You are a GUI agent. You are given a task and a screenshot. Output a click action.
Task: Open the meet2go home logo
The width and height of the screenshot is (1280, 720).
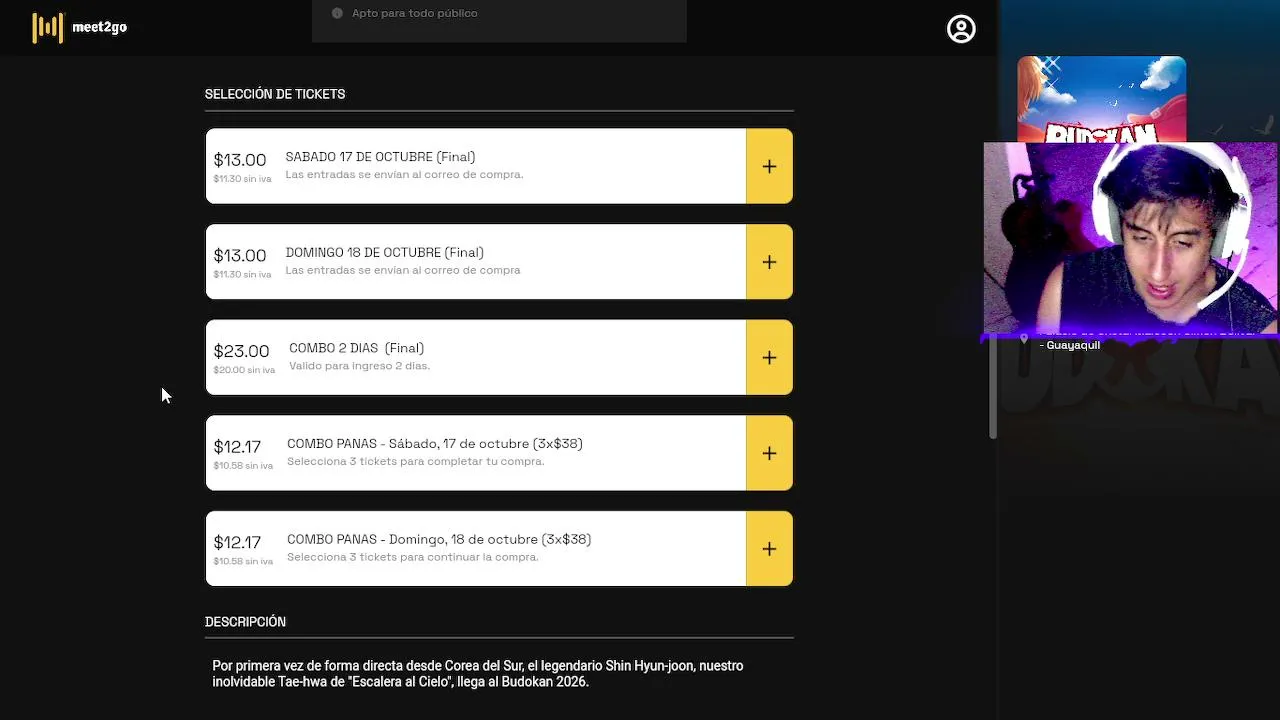(x=80, y=28)
